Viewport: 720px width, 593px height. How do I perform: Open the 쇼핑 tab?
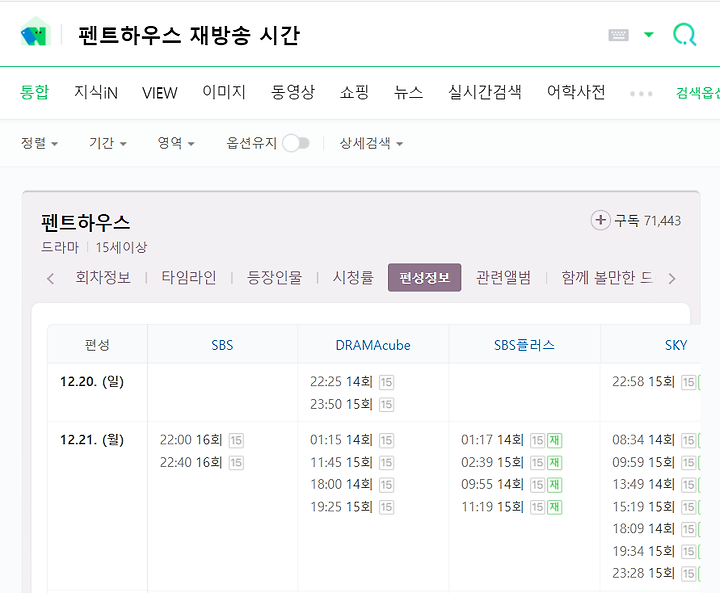(354, 92)
